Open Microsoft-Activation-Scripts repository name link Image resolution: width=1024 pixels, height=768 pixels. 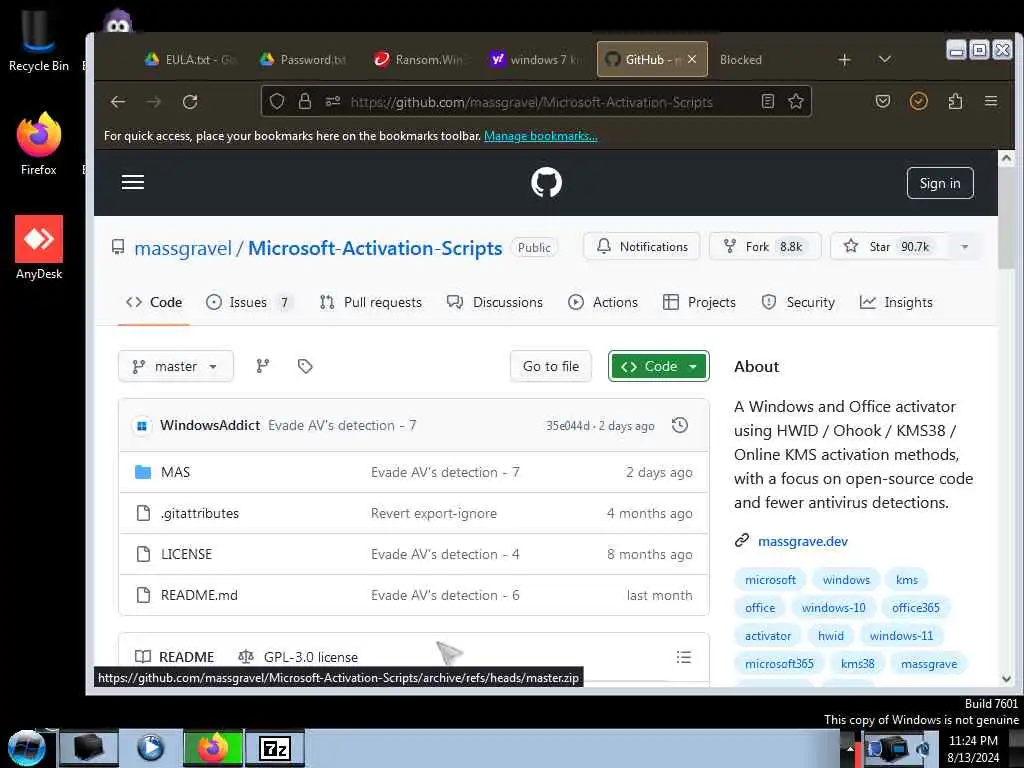(x=375, y=249)
